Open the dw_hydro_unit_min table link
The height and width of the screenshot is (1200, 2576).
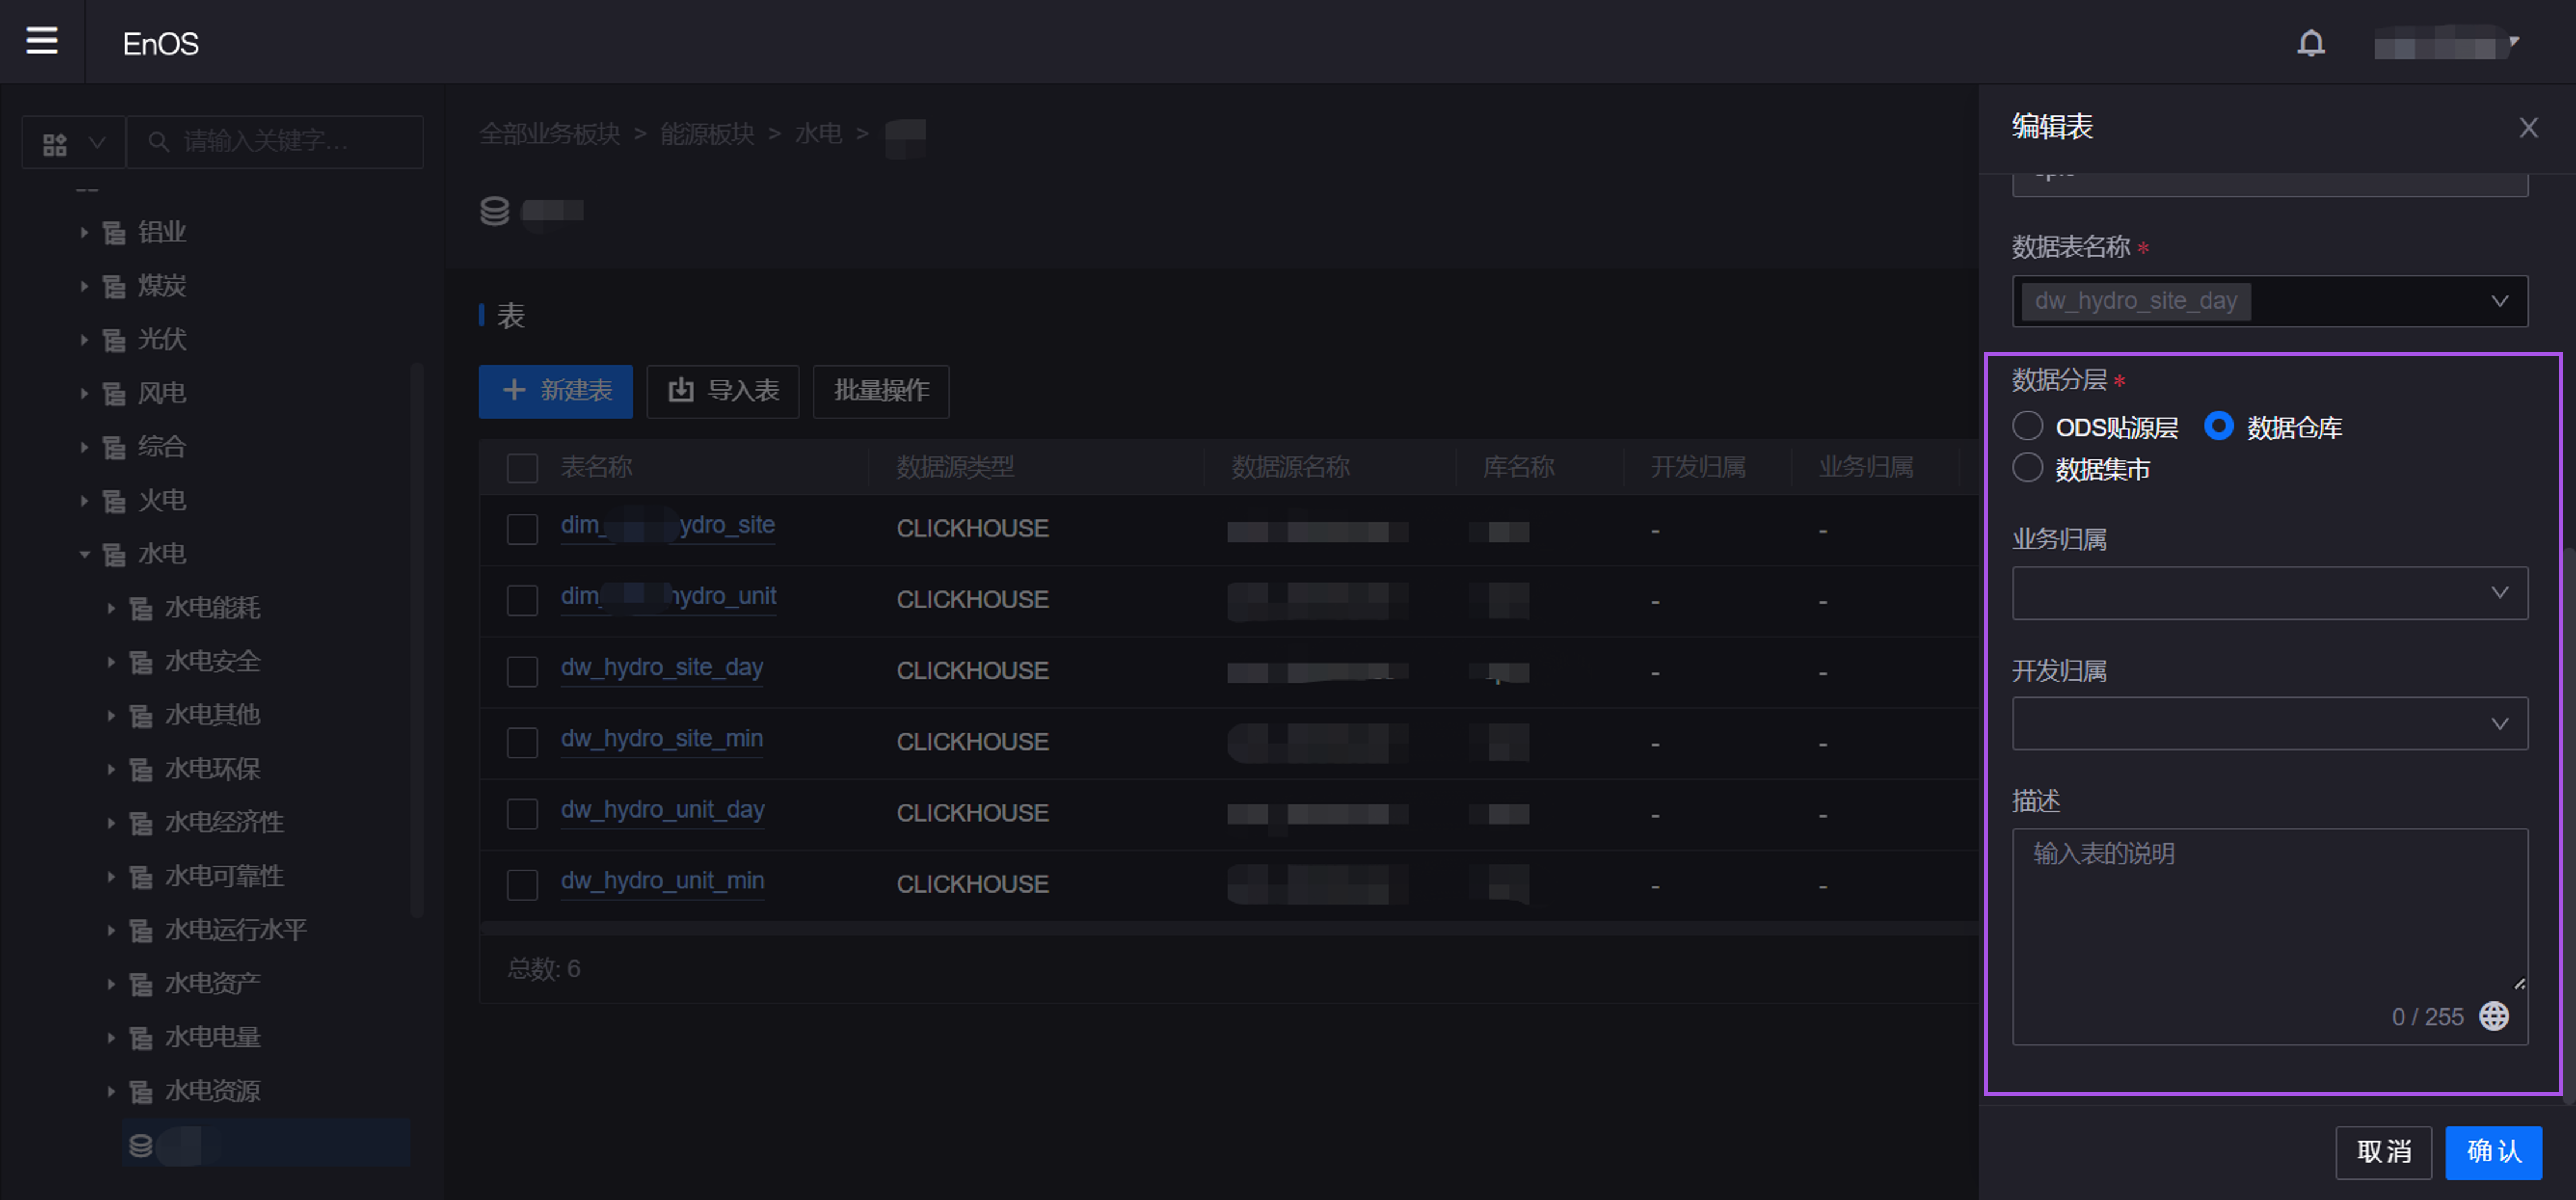663,881
